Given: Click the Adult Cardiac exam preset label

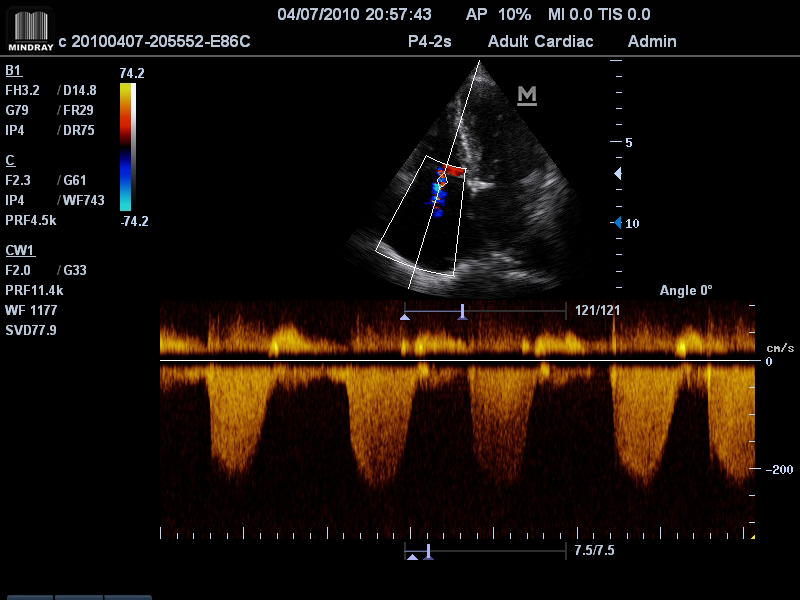Looking at the screenshot, I should click(540, 42).
